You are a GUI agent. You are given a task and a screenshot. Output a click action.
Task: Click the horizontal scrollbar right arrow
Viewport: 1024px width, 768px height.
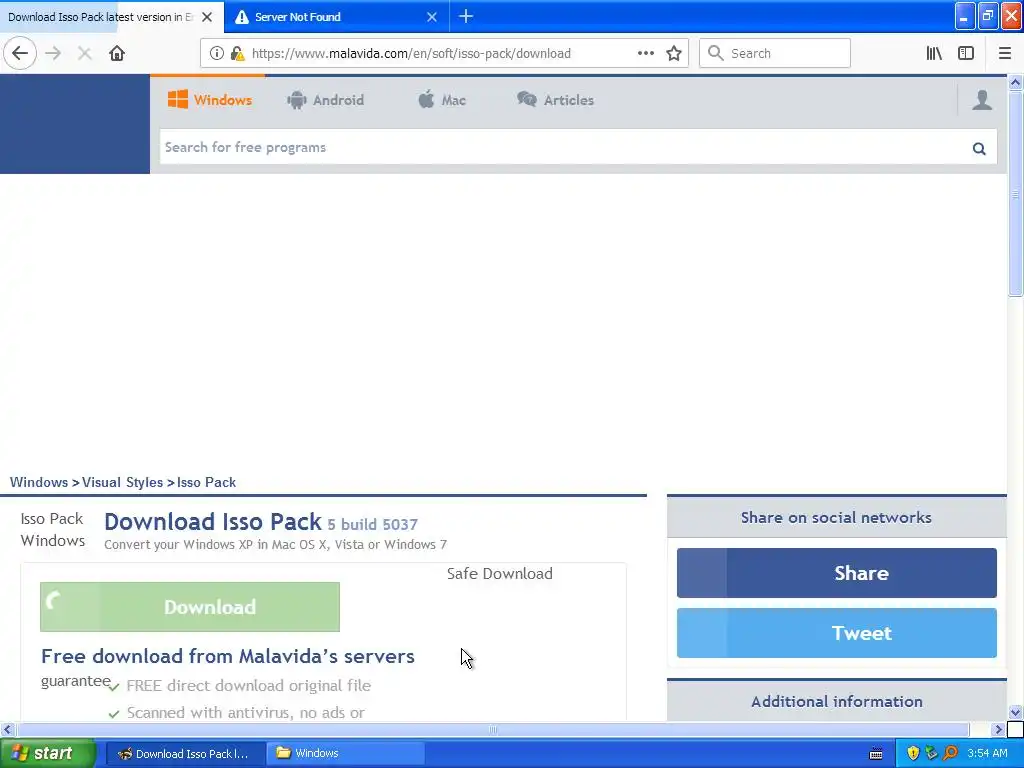click(x=998, y=729)
